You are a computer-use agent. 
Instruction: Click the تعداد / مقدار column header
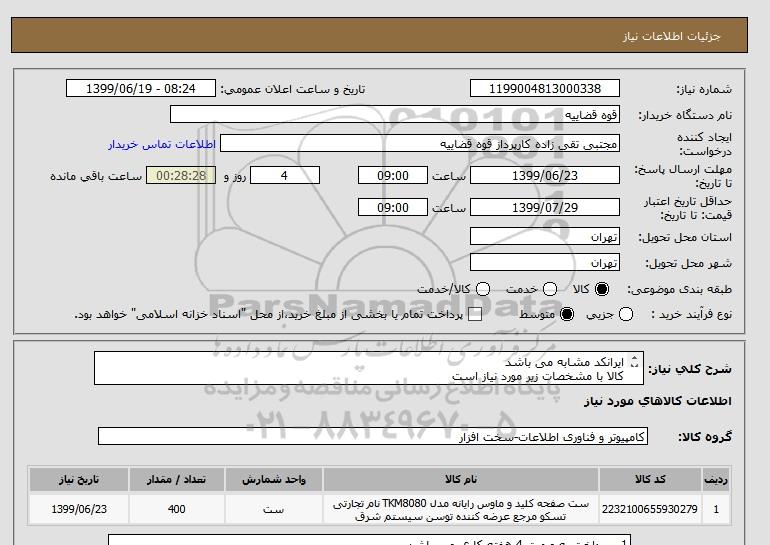[177, 479]
